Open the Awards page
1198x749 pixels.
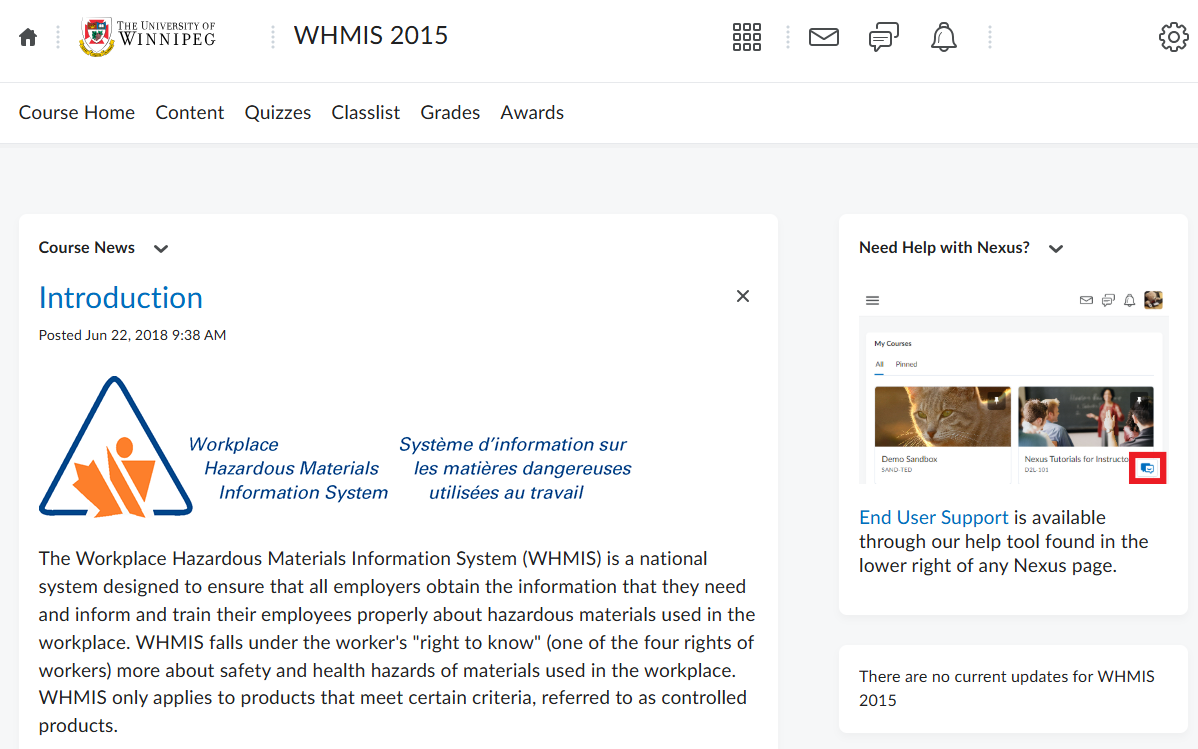(532, 112)
